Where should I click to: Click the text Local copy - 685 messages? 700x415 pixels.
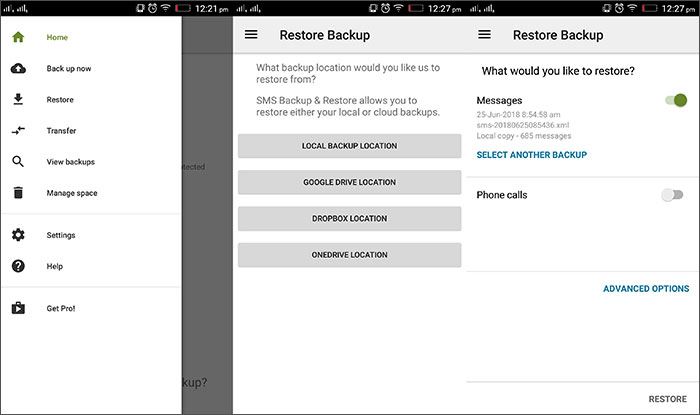tap(524, 136)
